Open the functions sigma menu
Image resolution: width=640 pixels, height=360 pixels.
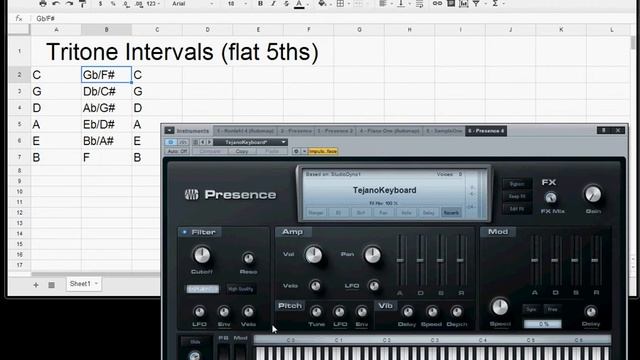(x=496, y=4)
